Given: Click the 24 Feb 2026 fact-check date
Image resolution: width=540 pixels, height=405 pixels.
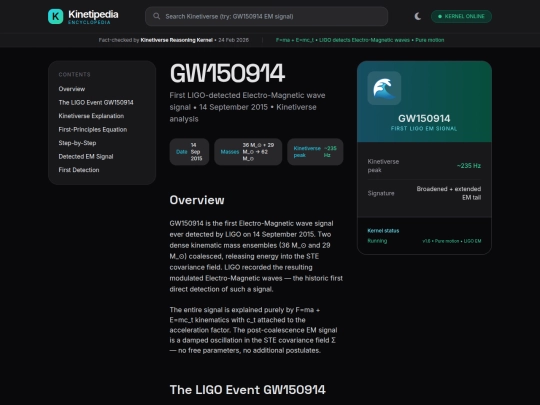Looking at the screenshot, I should click(x=233, y=40).
